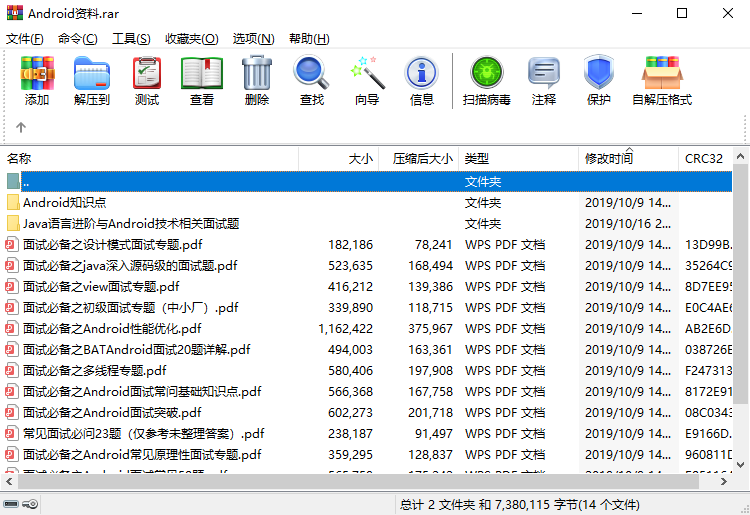Screen dimensions: 750x515
Task: Open the 查找 (Find) magnifier tool
Action: click(x=312, y=80)
